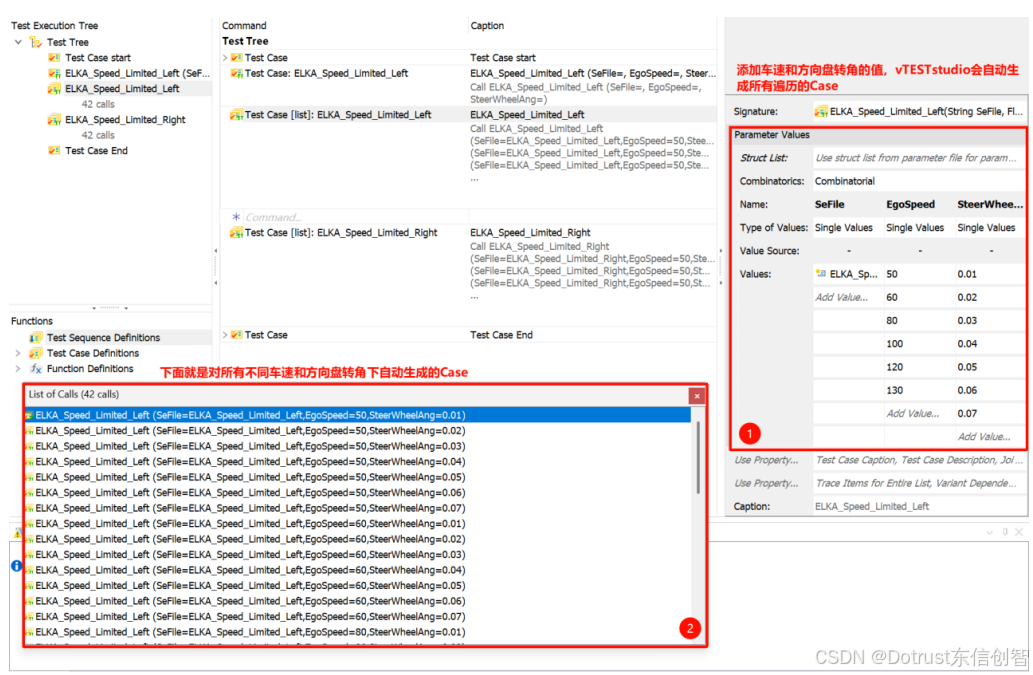This screenshot has width=1033, height=675.
Task: Click into the new Command... input row
Action: point(356,217)
